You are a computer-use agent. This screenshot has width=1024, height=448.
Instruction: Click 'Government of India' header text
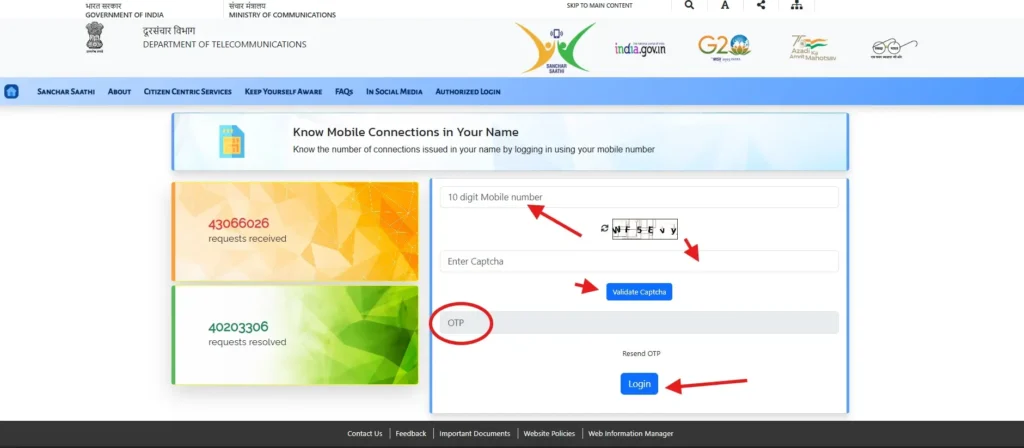point(125,14)
